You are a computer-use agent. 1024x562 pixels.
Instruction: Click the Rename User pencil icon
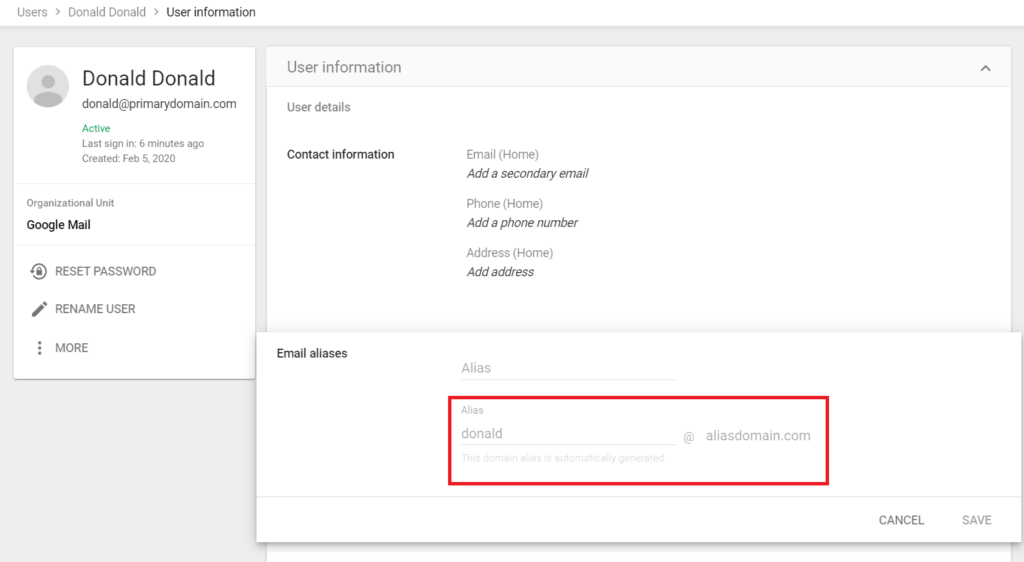(x=39, y=309)
